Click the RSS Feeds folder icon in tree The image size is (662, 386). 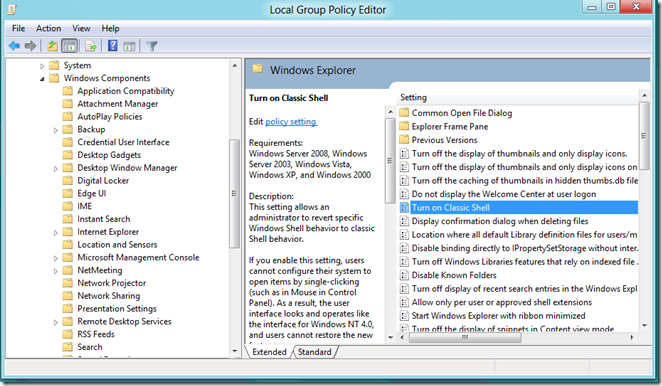[x=68, y=334]
